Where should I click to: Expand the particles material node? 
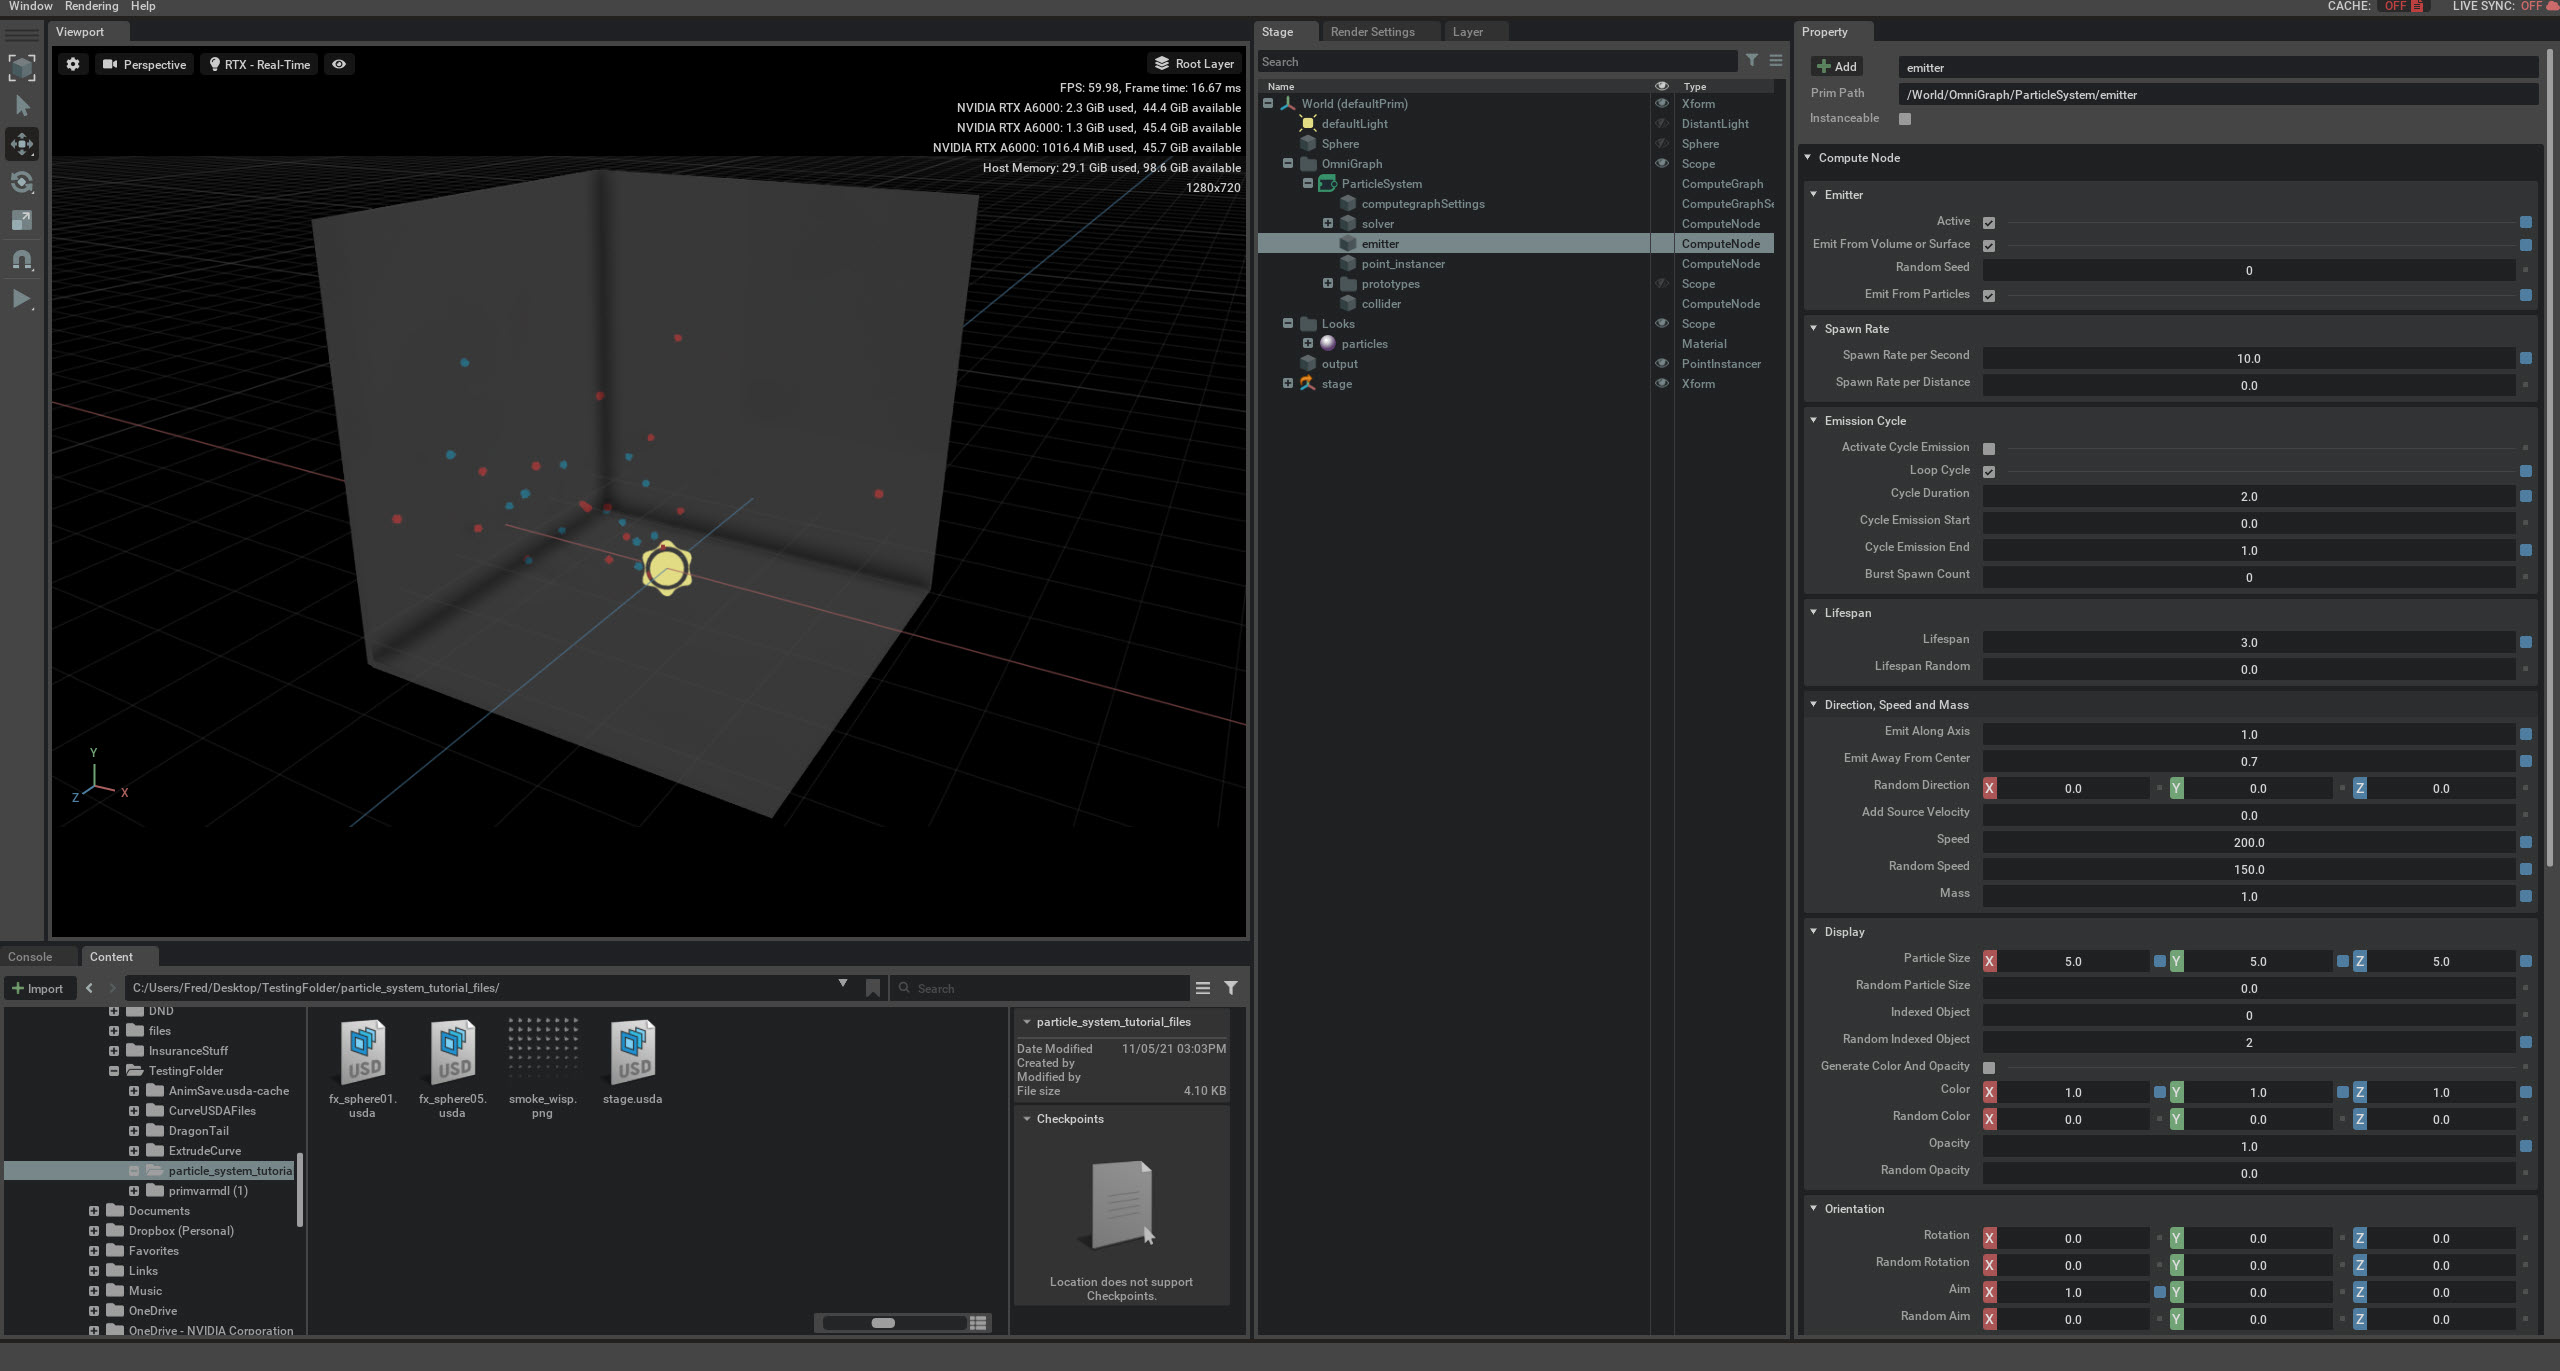pyautogui.click(x=1308, y=343)
